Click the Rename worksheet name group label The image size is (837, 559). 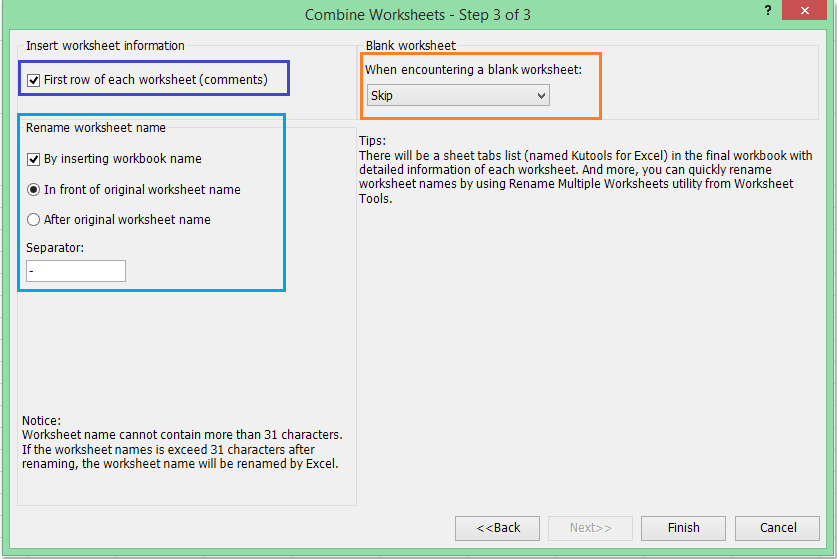[x=96, y=128]
